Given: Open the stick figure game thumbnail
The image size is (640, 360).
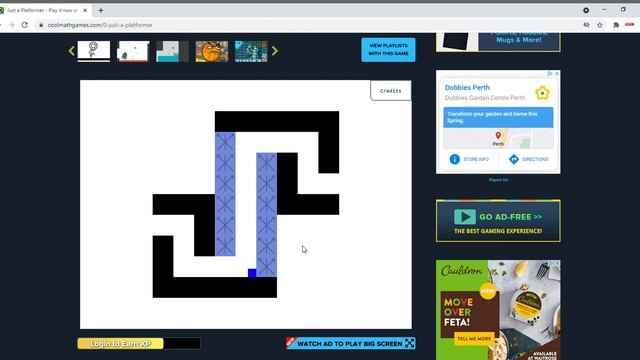Looking at the screenshot, I should coord(93,51).
